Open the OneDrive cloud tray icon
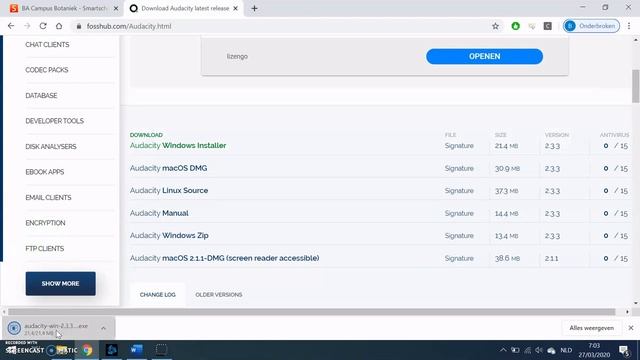This screenshot has height=360, width=640. [x=551, y=351]
